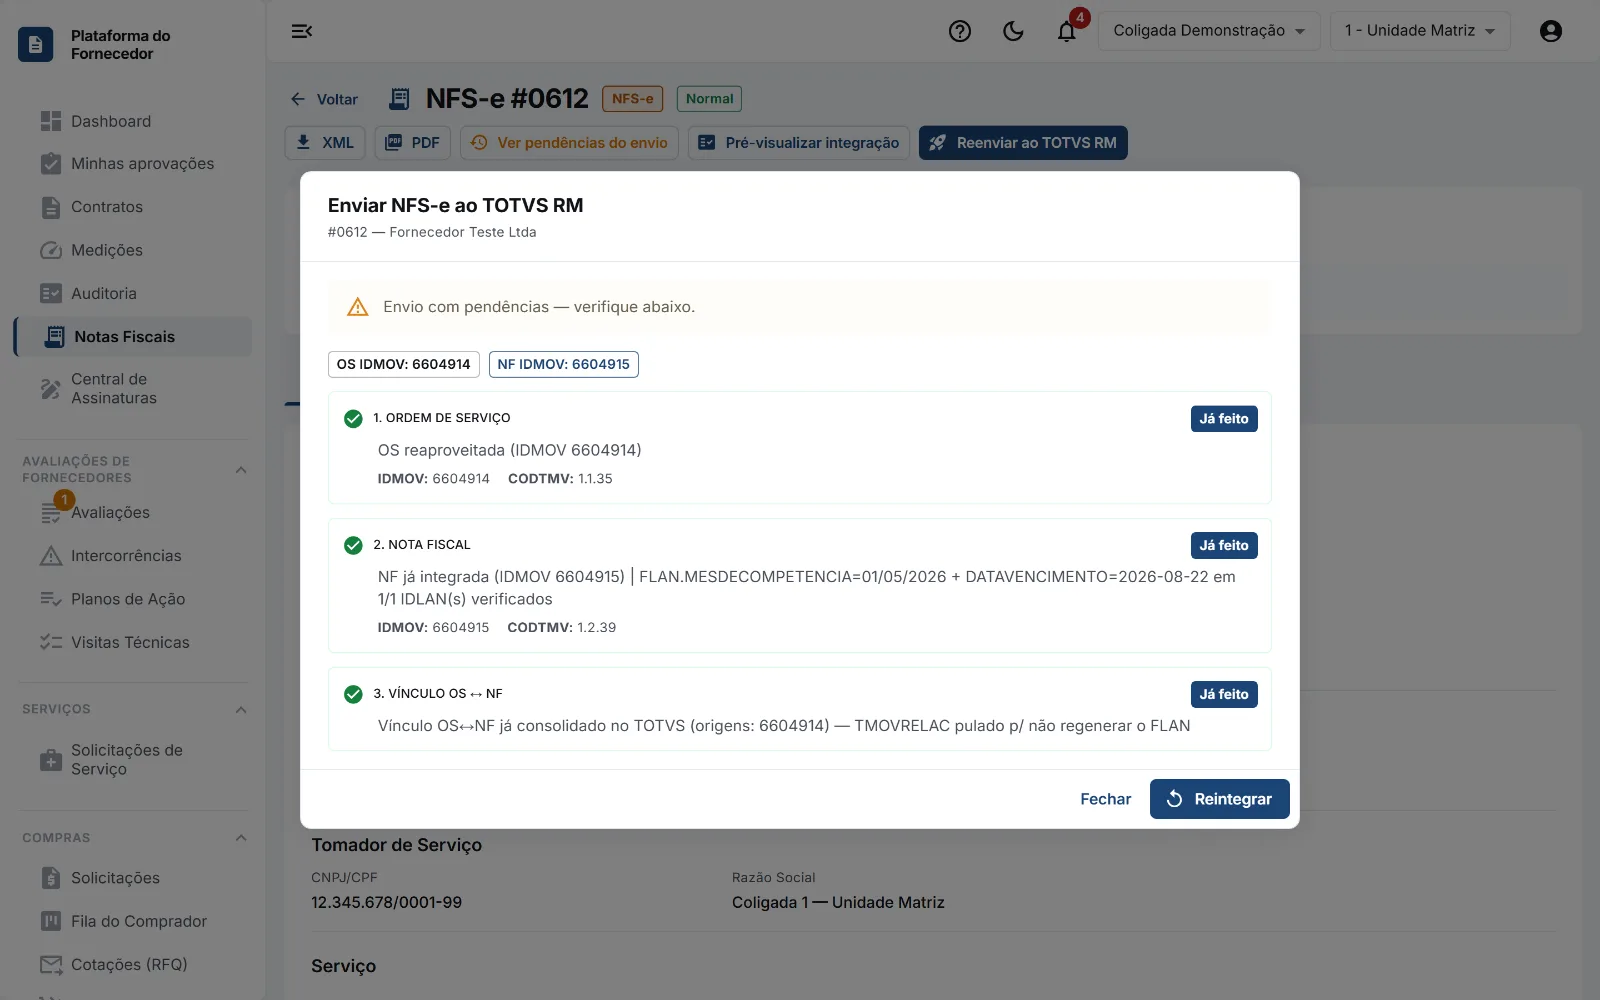Click the Visitas Técnicas checklist icon
This screenshot has height=1000, width=1600.
click(51, 642)
